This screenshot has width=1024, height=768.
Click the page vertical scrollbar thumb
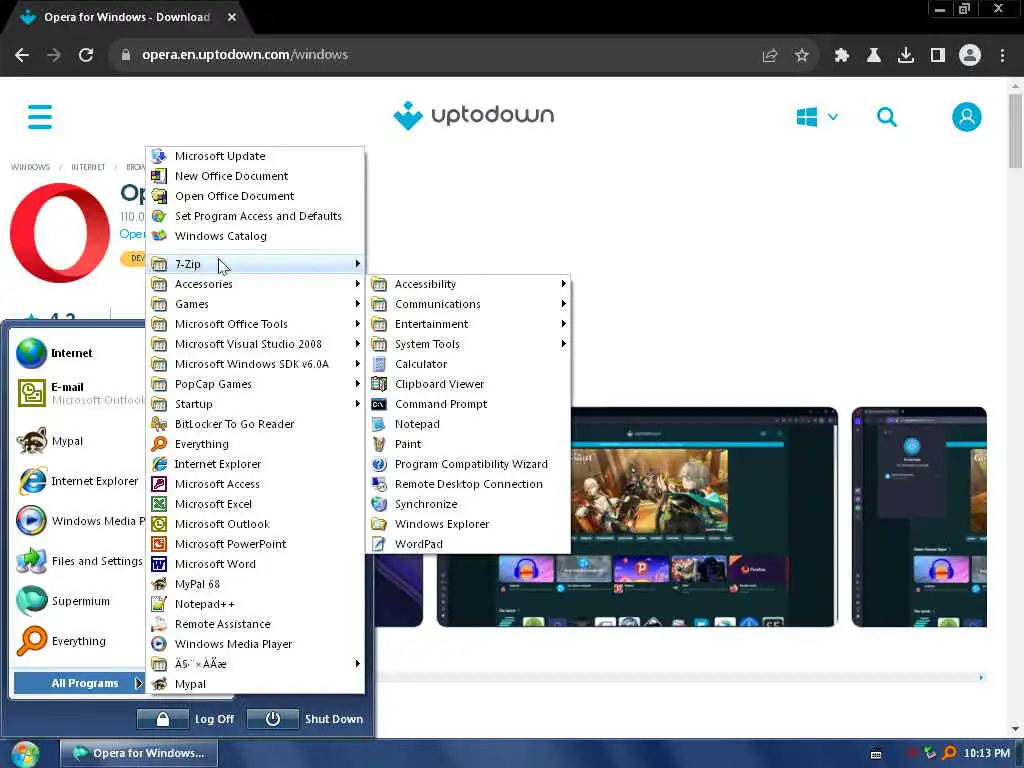pyautogui.click(x=1015, y=131)
